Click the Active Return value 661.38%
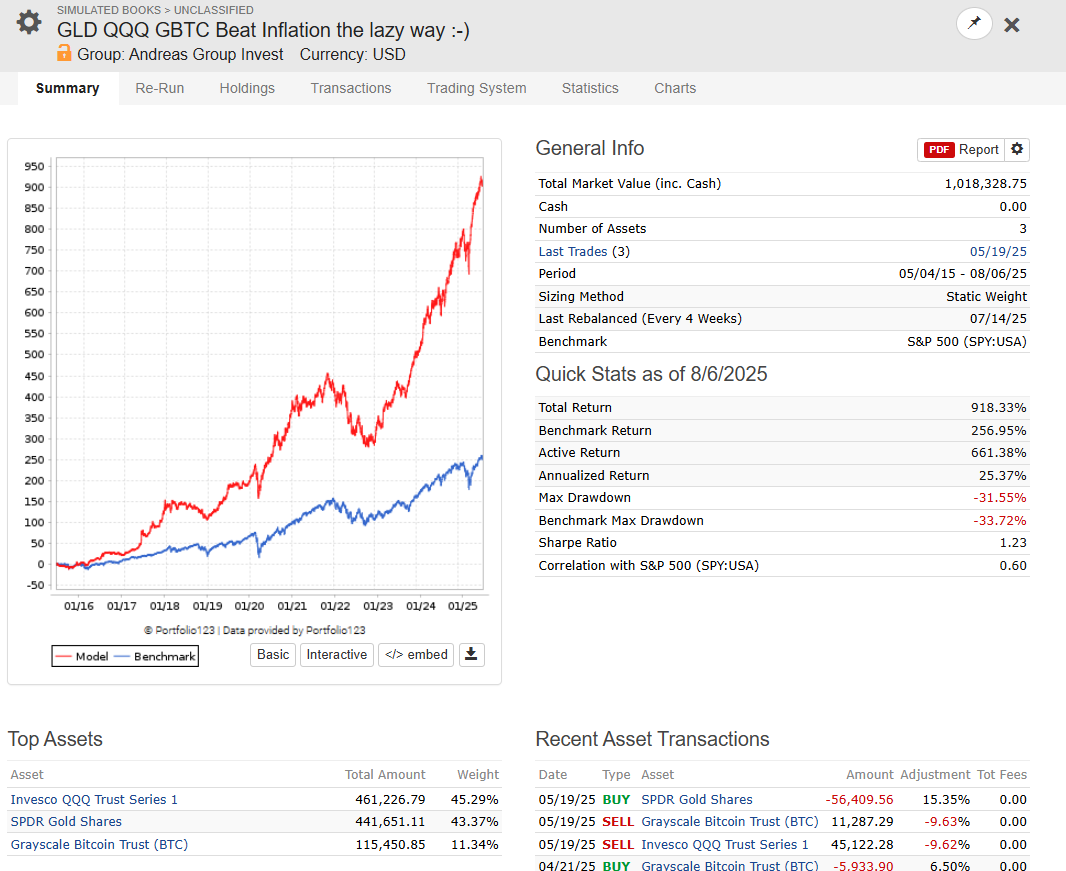 pos(999,453)
